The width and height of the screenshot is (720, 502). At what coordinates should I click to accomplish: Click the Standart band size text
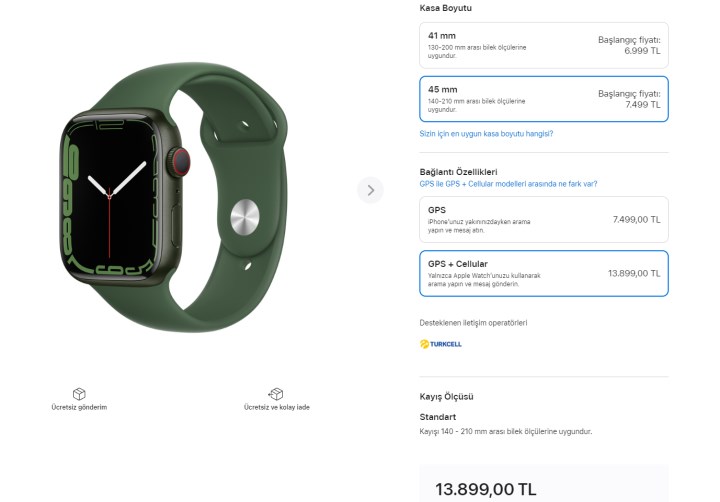(438, 417)
